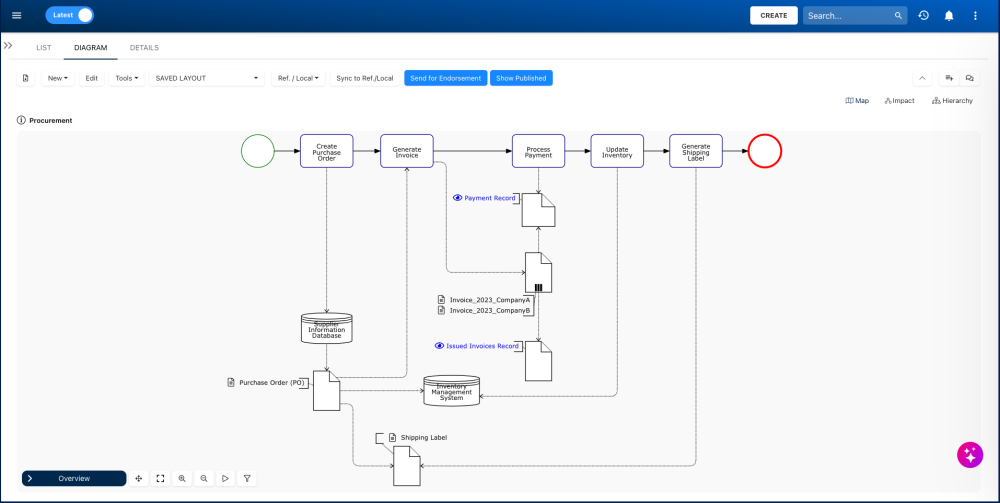Screen dimensions: 1000x503
Task: Click the info icon beside Procurement
Action: click(21, 120)
